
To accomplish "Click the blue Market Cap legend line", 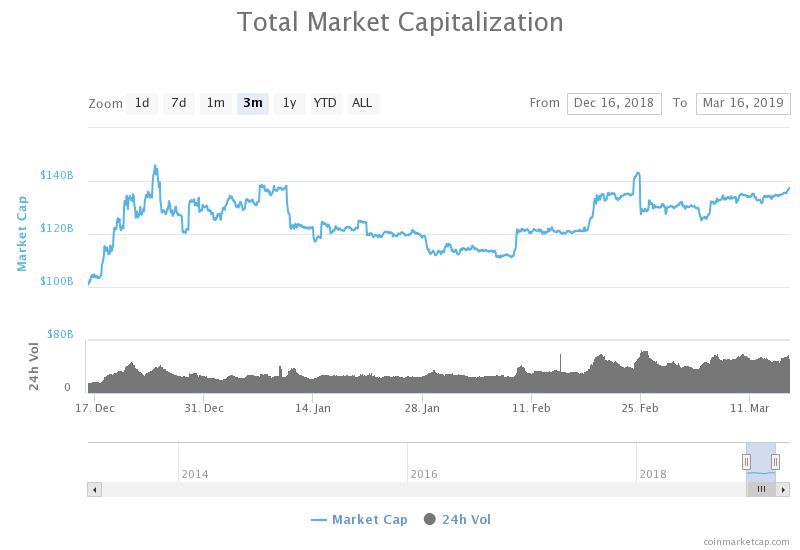I will [x=319, y=519].
